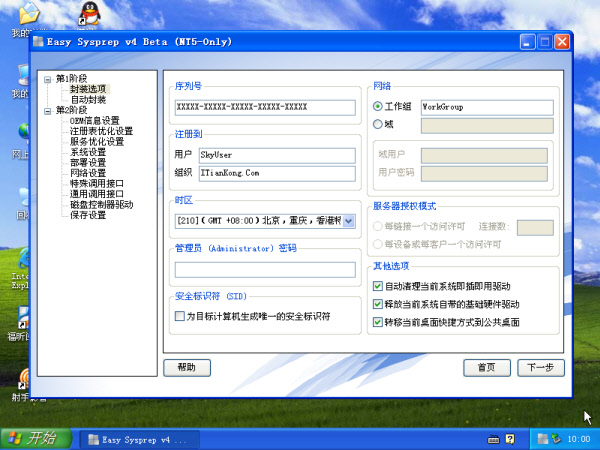Open 部署设置 in the tree
The width and height of the screenshot is (600, 450).
click(x=88, y=163)
